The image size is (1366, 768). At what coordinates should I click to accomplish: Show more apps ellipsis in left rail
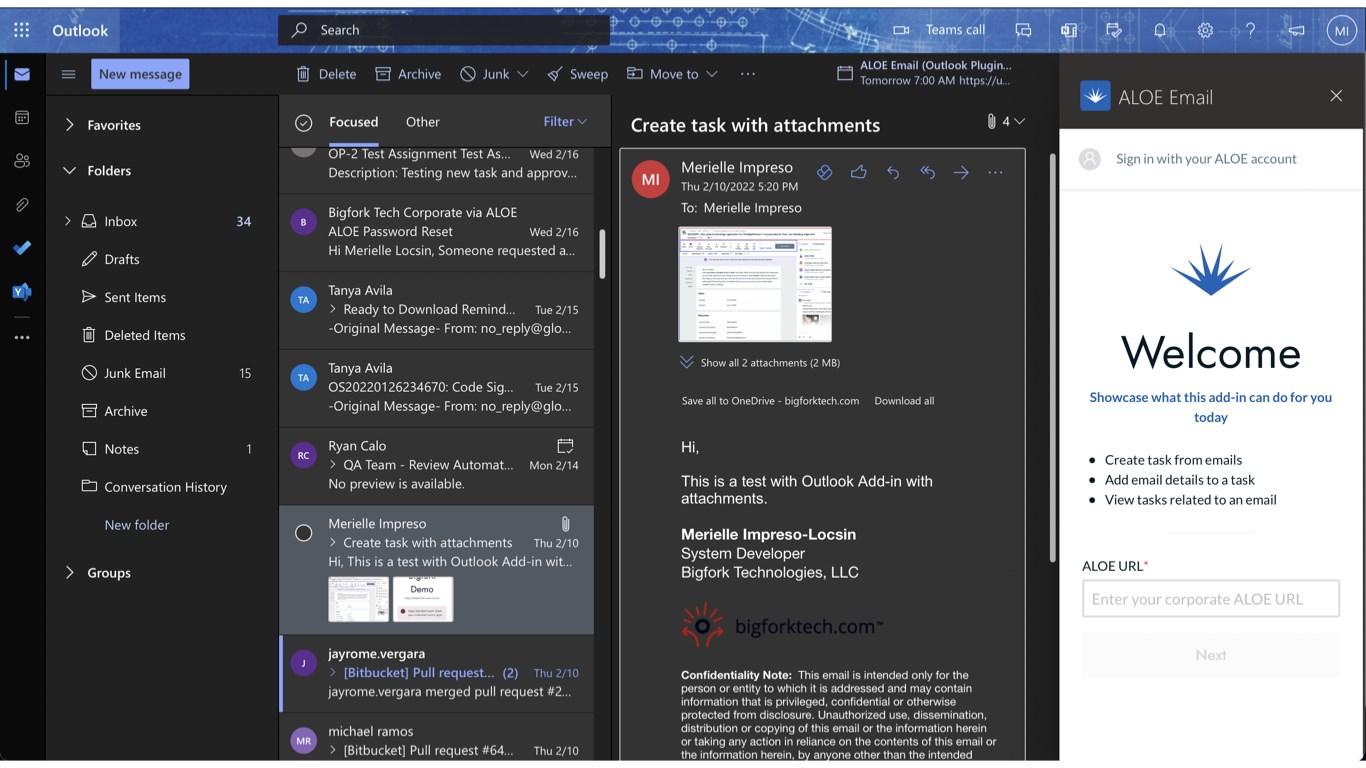(x=22, y=337)
